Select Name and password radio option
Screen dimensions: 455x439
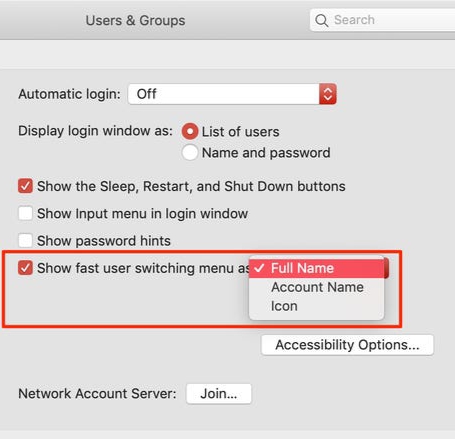[x=190, y=153]
